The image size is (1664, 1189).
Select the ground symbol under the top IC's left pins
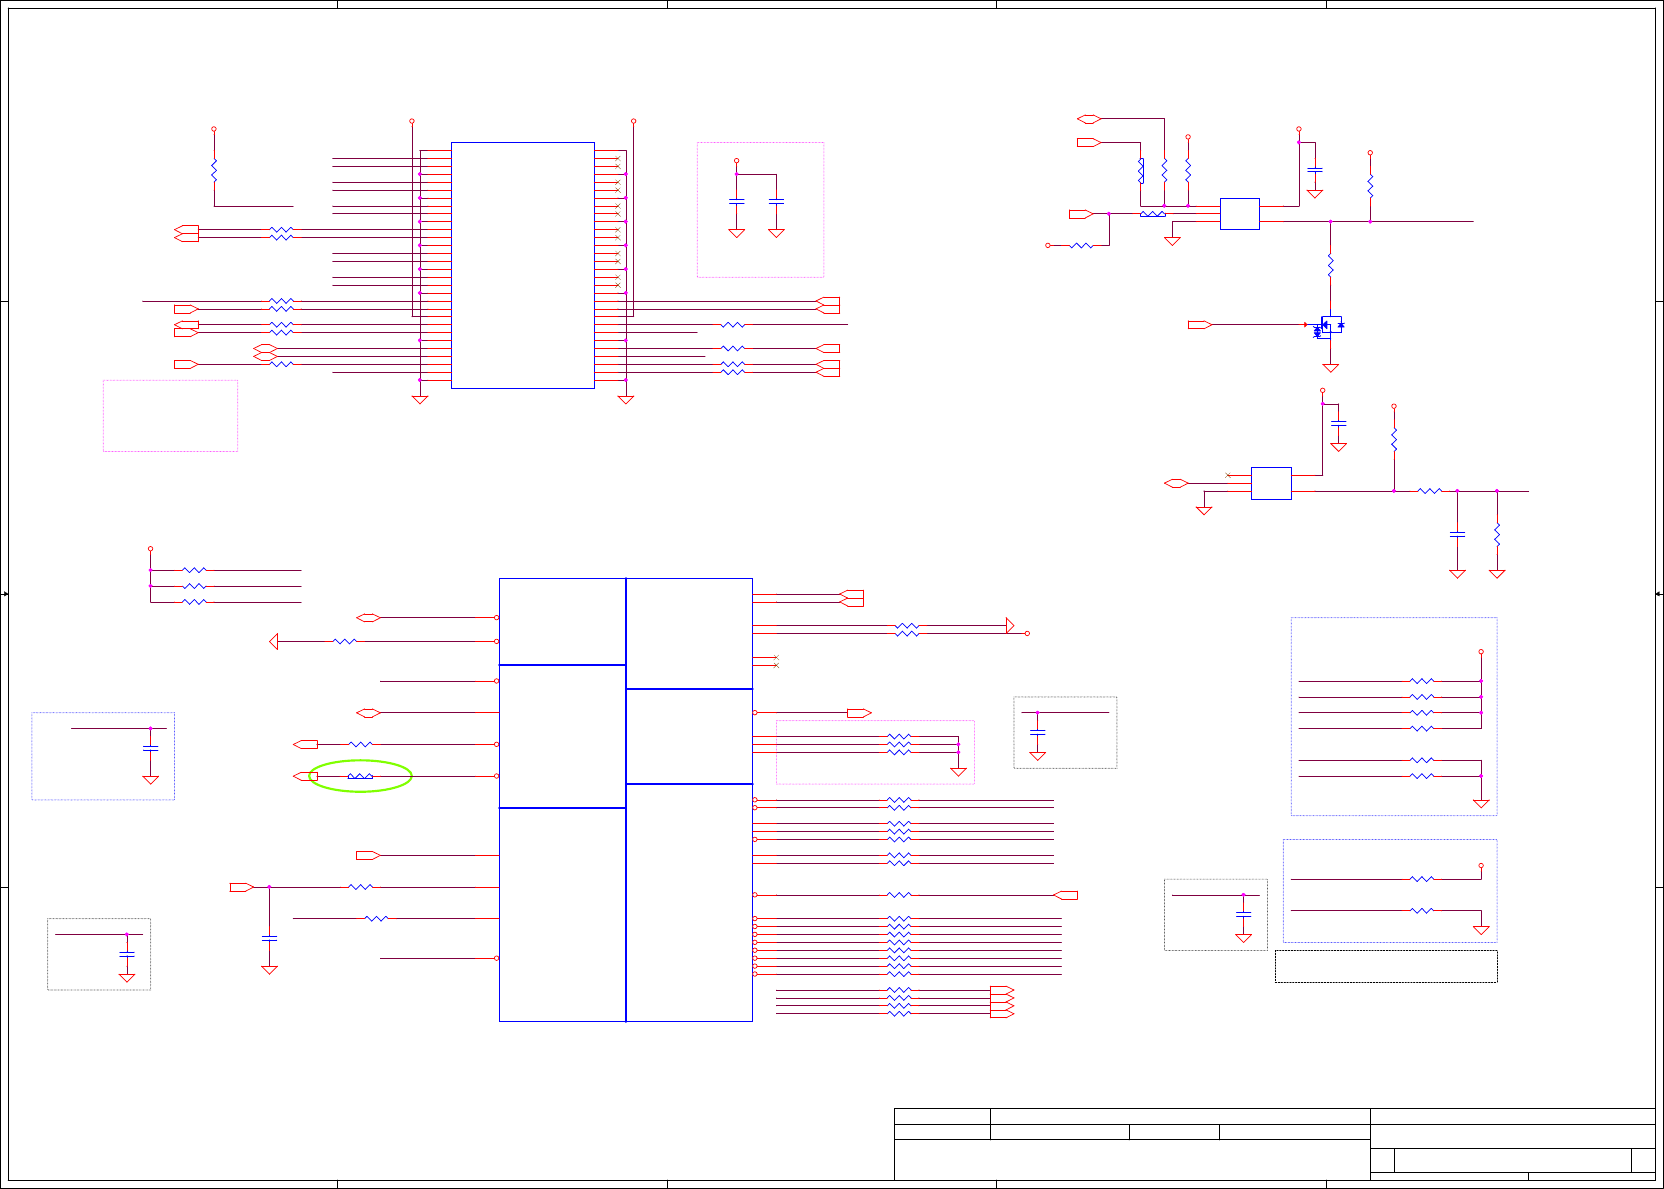420,400
